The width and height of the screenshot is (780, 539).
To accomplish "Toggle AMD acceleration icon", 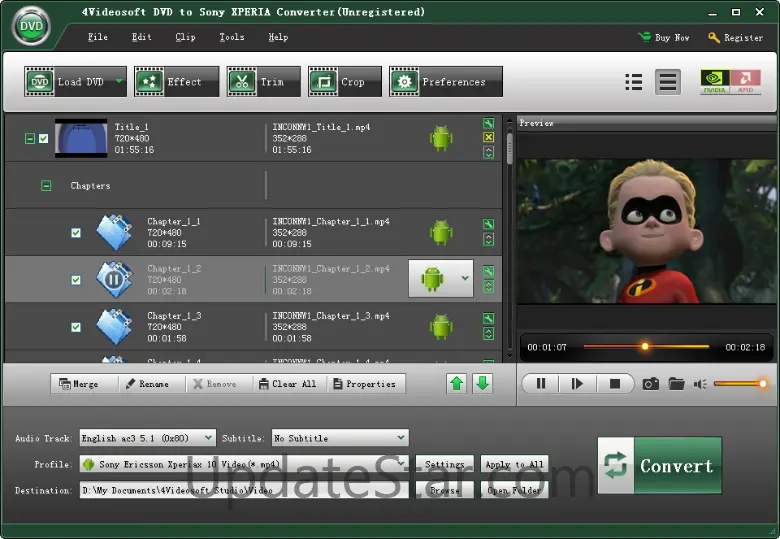I will pos(745,82).
